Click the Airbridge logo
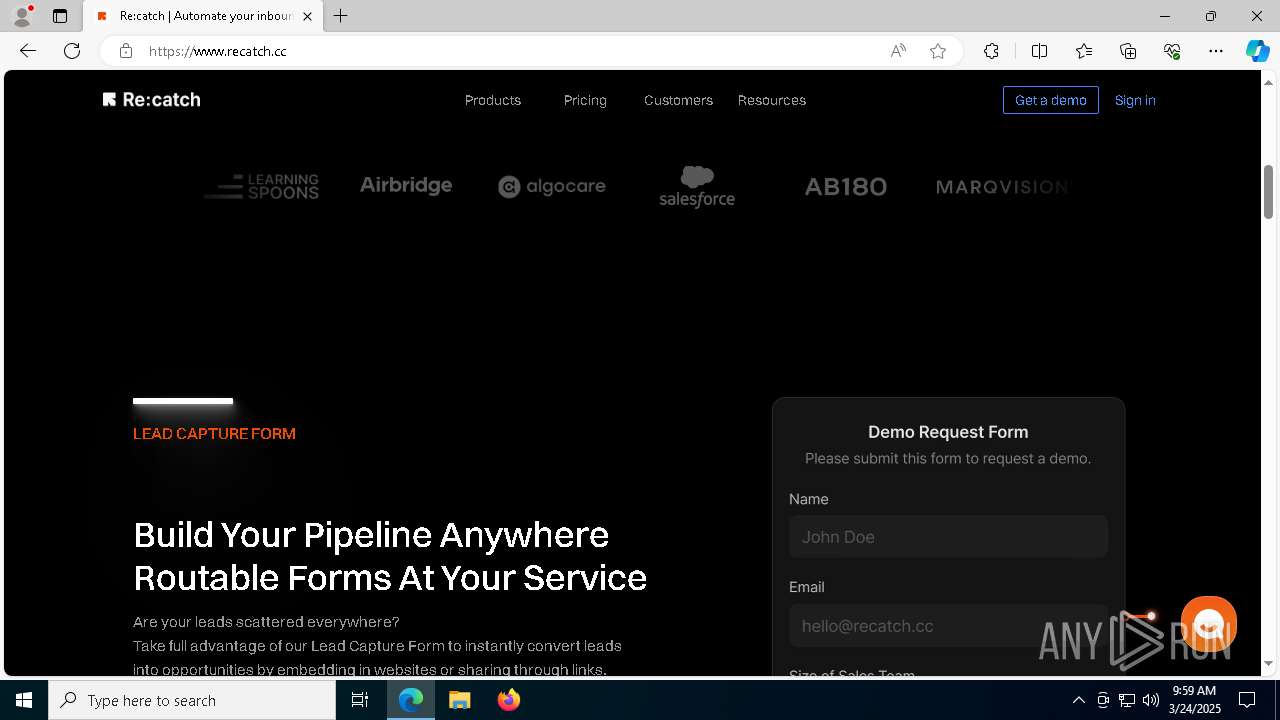Viewport: 1280px width, 720px height. click(406, 185)
